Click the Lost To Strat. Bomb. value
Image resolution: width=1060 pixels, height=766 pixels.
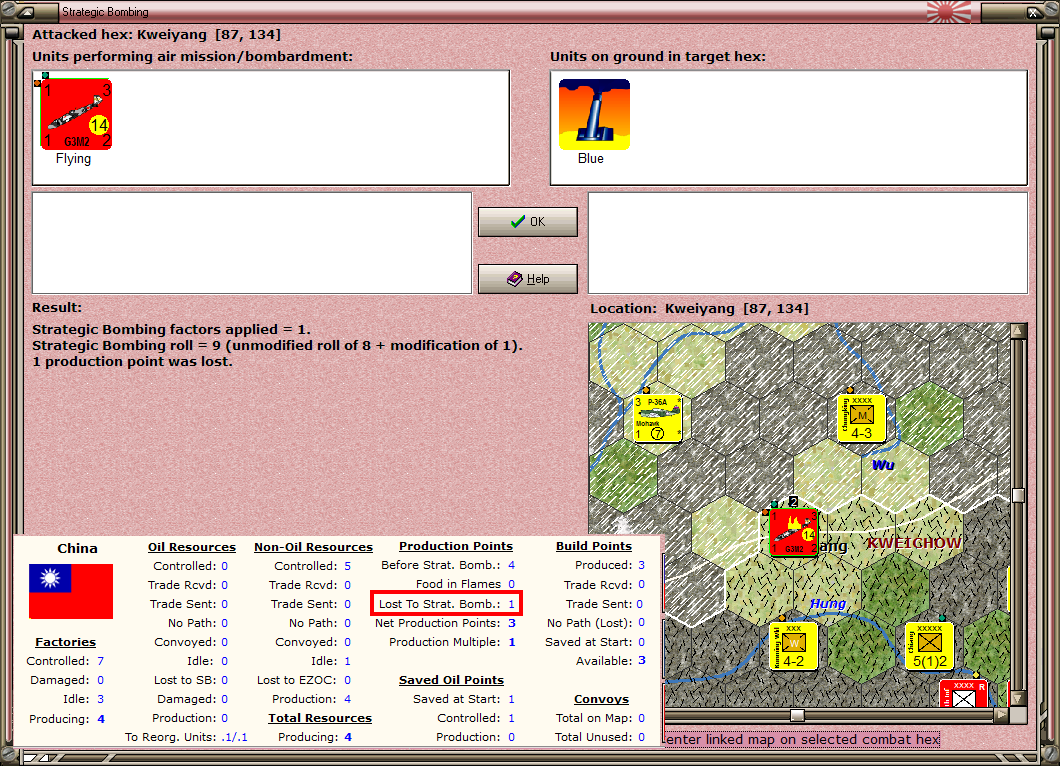[512, 604]
